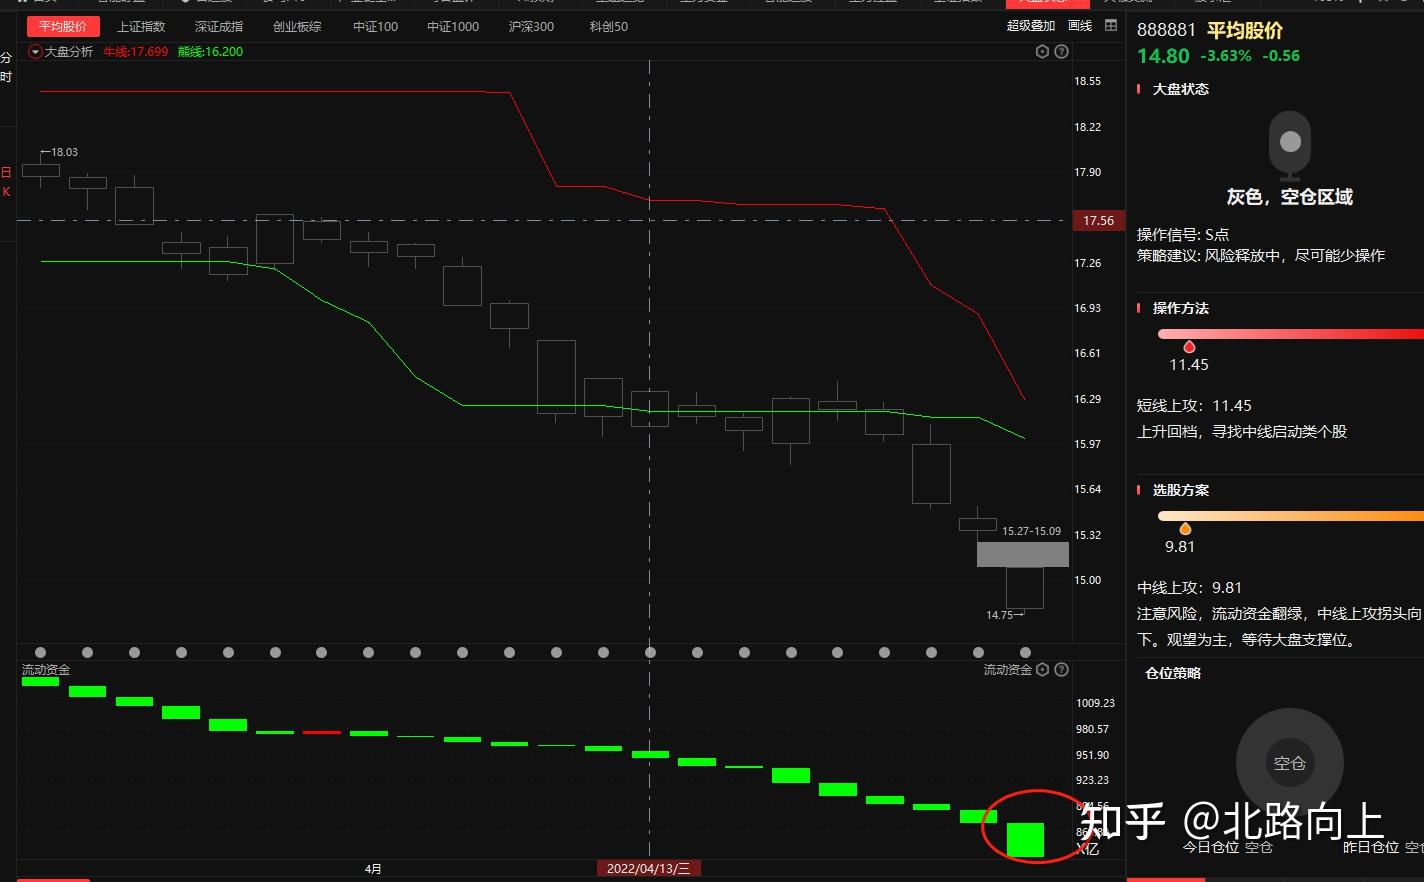Click the 操作方法 red gradient bar
The image size is (1424, 882).
[x=1290, y=334]
